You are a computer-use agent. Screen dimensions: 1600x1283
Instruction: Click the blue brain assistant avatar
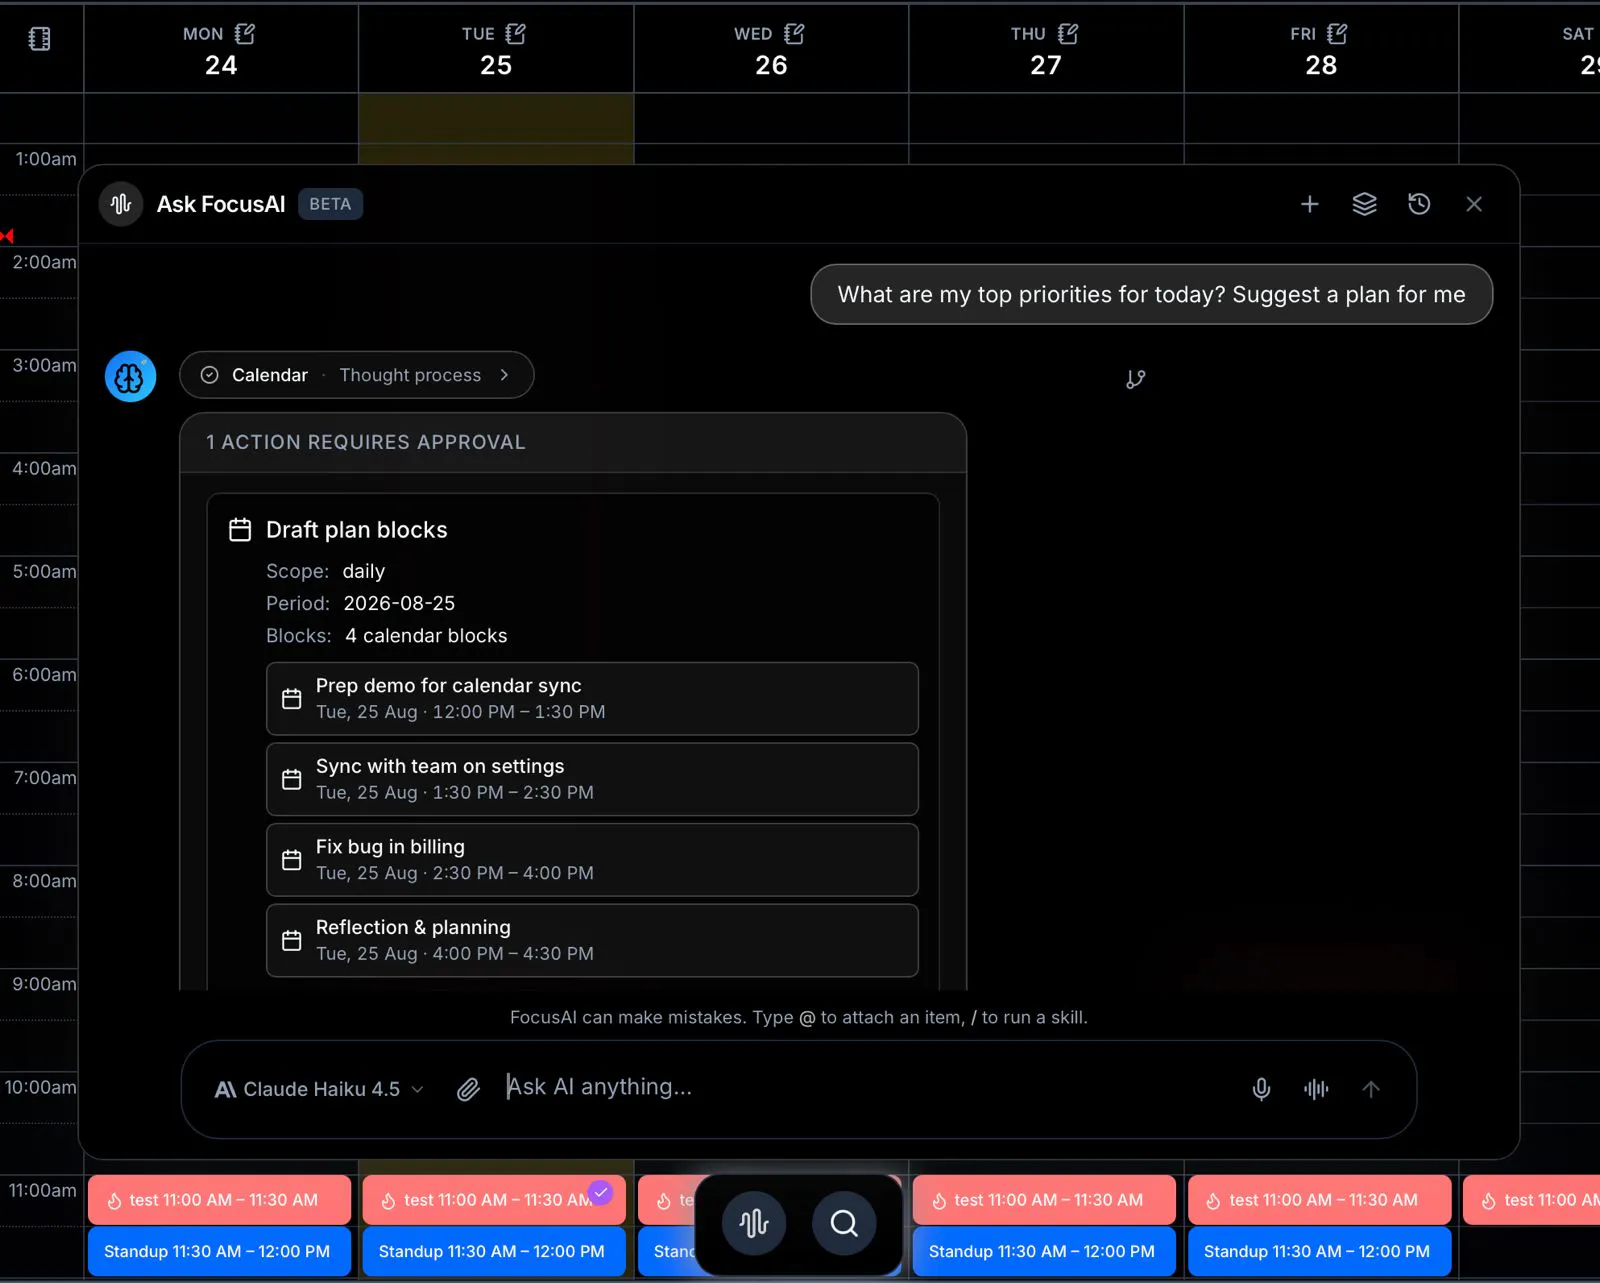pyautogui.click(x=130, y=376)
